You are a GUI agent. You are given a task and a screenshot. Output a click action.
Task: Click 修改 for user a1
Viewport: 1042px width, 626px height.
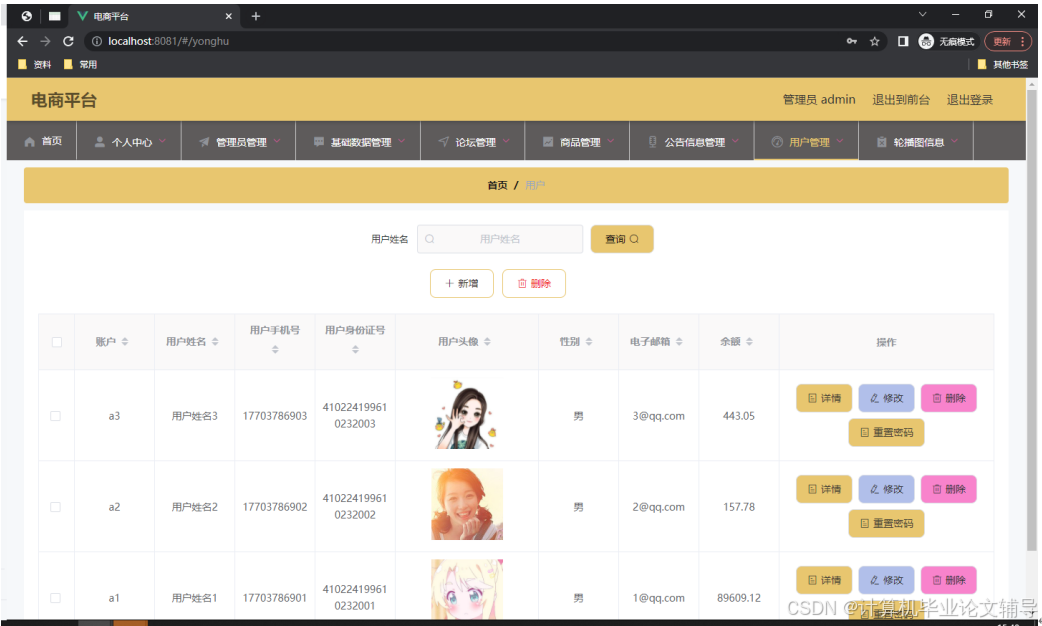pos(886,580)
